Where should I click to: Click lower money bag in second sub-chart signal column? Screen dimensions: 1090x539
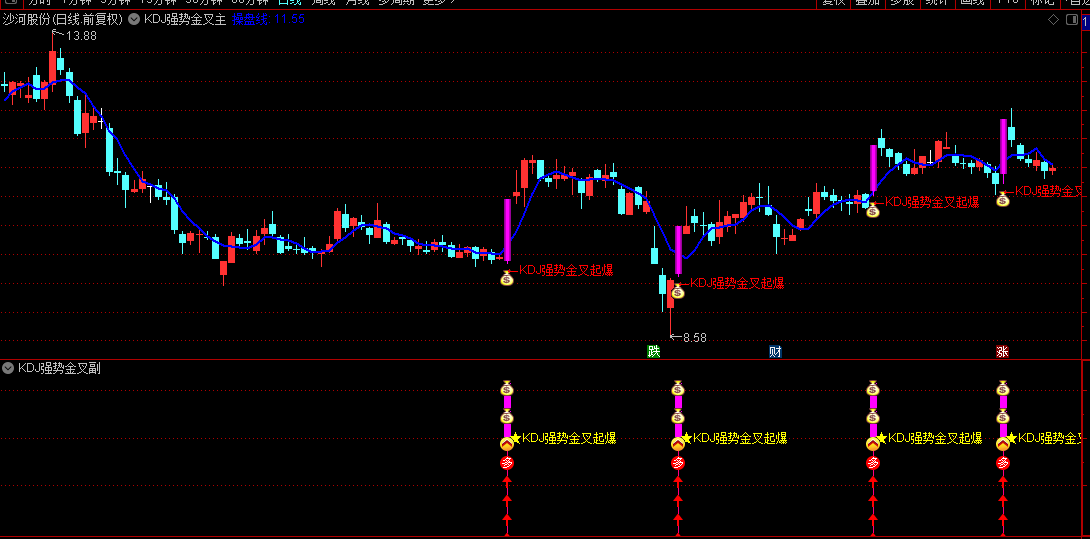[678, 417]
